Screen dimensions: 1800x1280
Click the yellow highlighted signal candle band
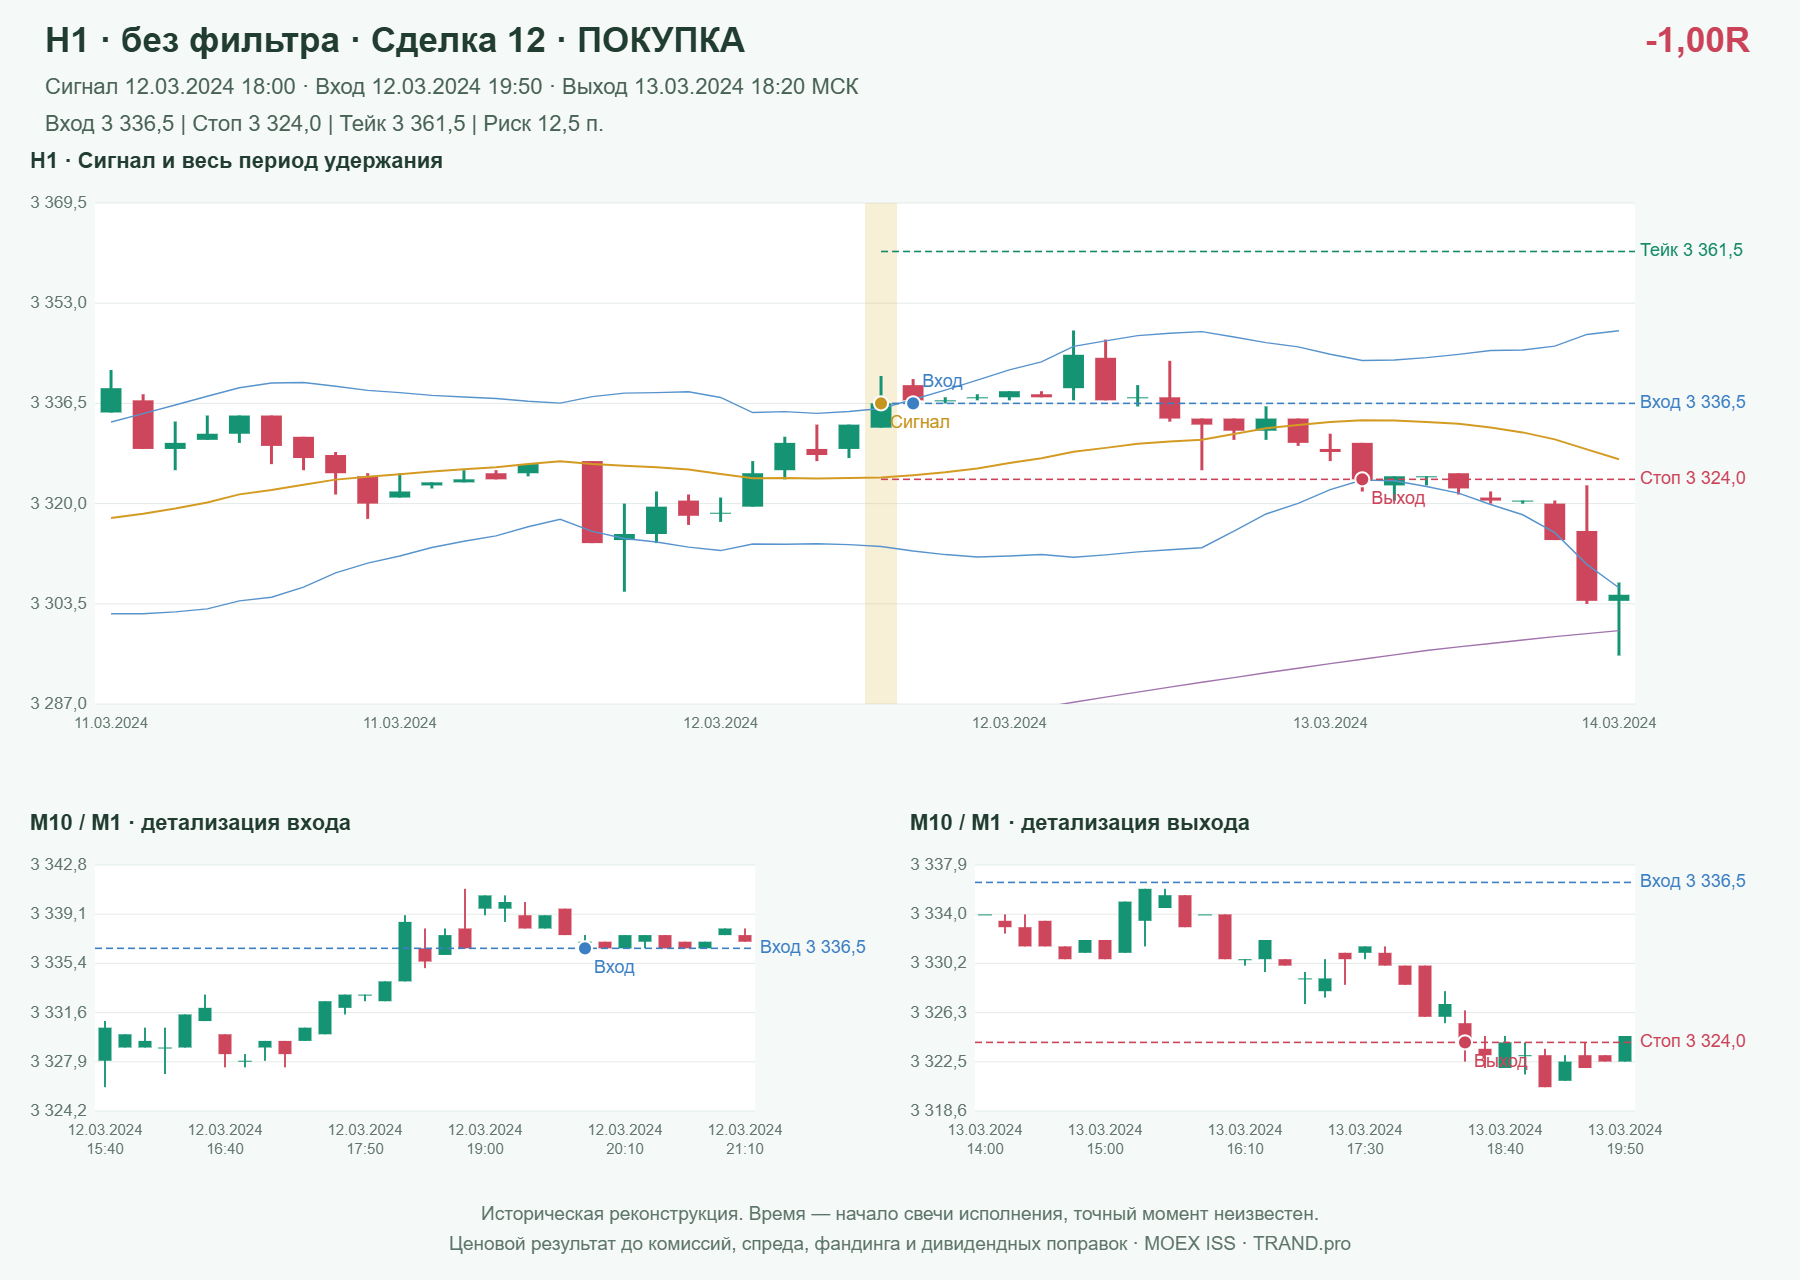point(881,453)
